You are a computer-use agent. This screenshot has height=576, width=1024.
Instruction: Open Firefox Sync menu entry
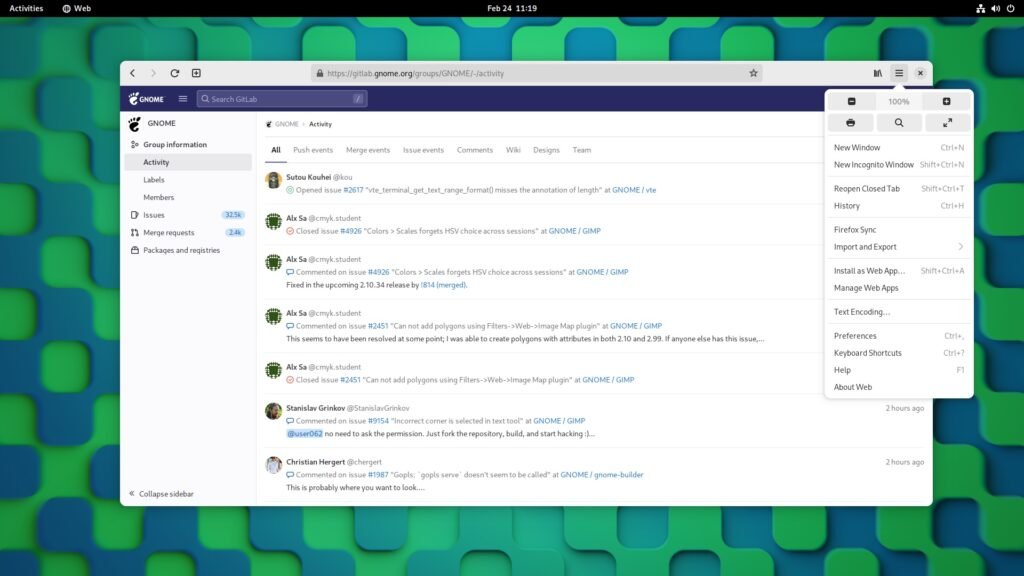tap(899, 230)
